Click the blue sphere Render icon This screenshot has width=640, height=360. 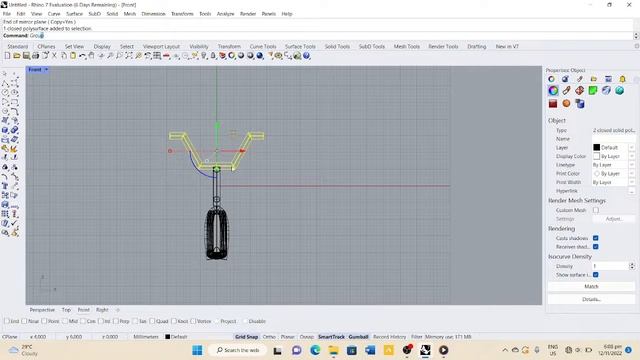pyautogui.click(x=260, y=56)
